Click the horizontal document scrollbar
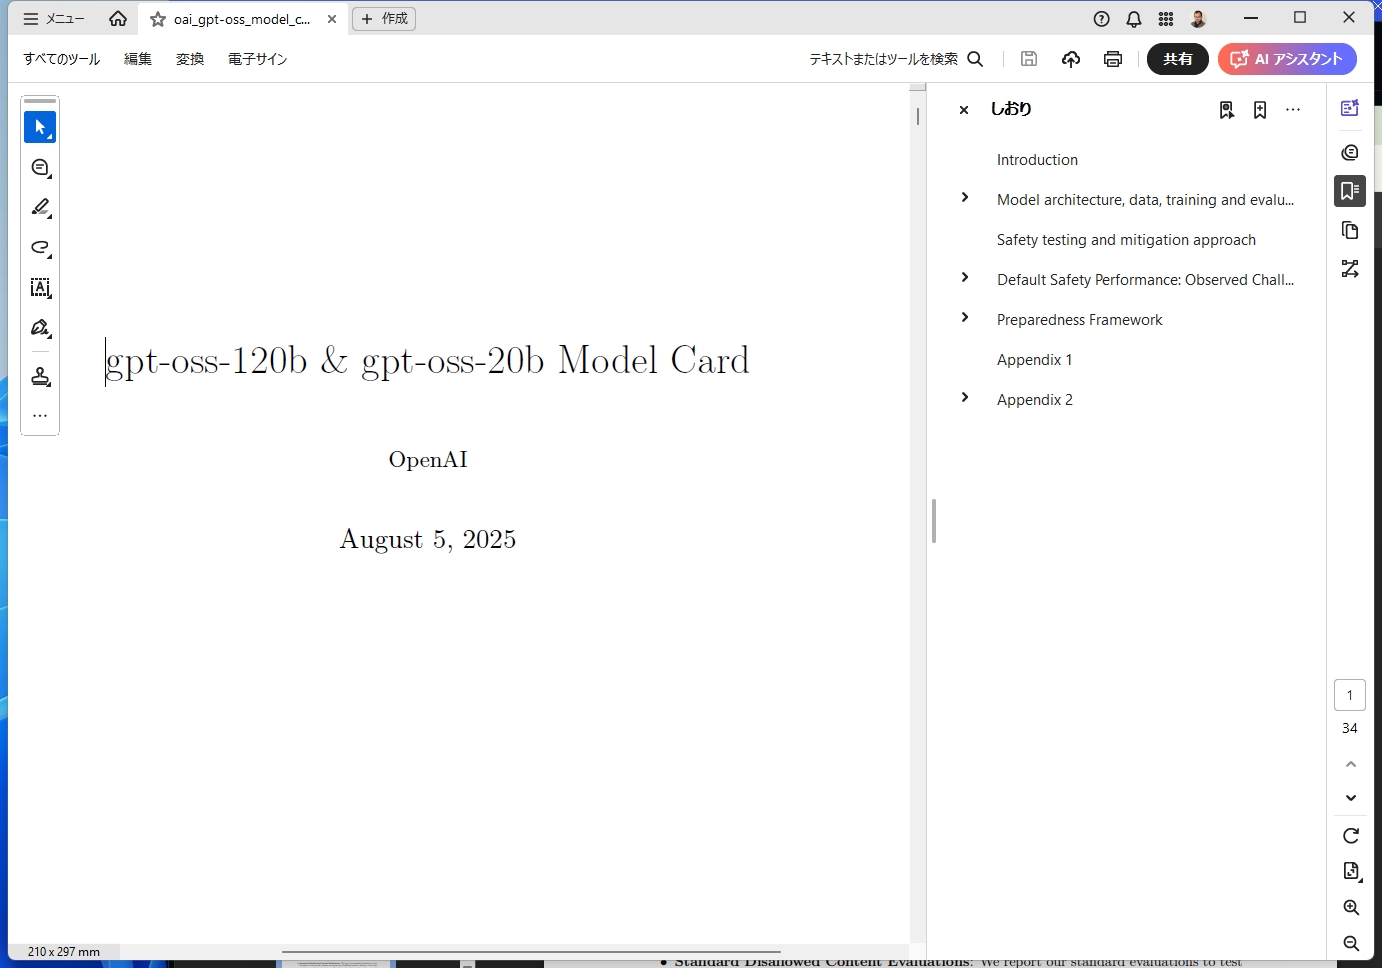 coord(531,952)
